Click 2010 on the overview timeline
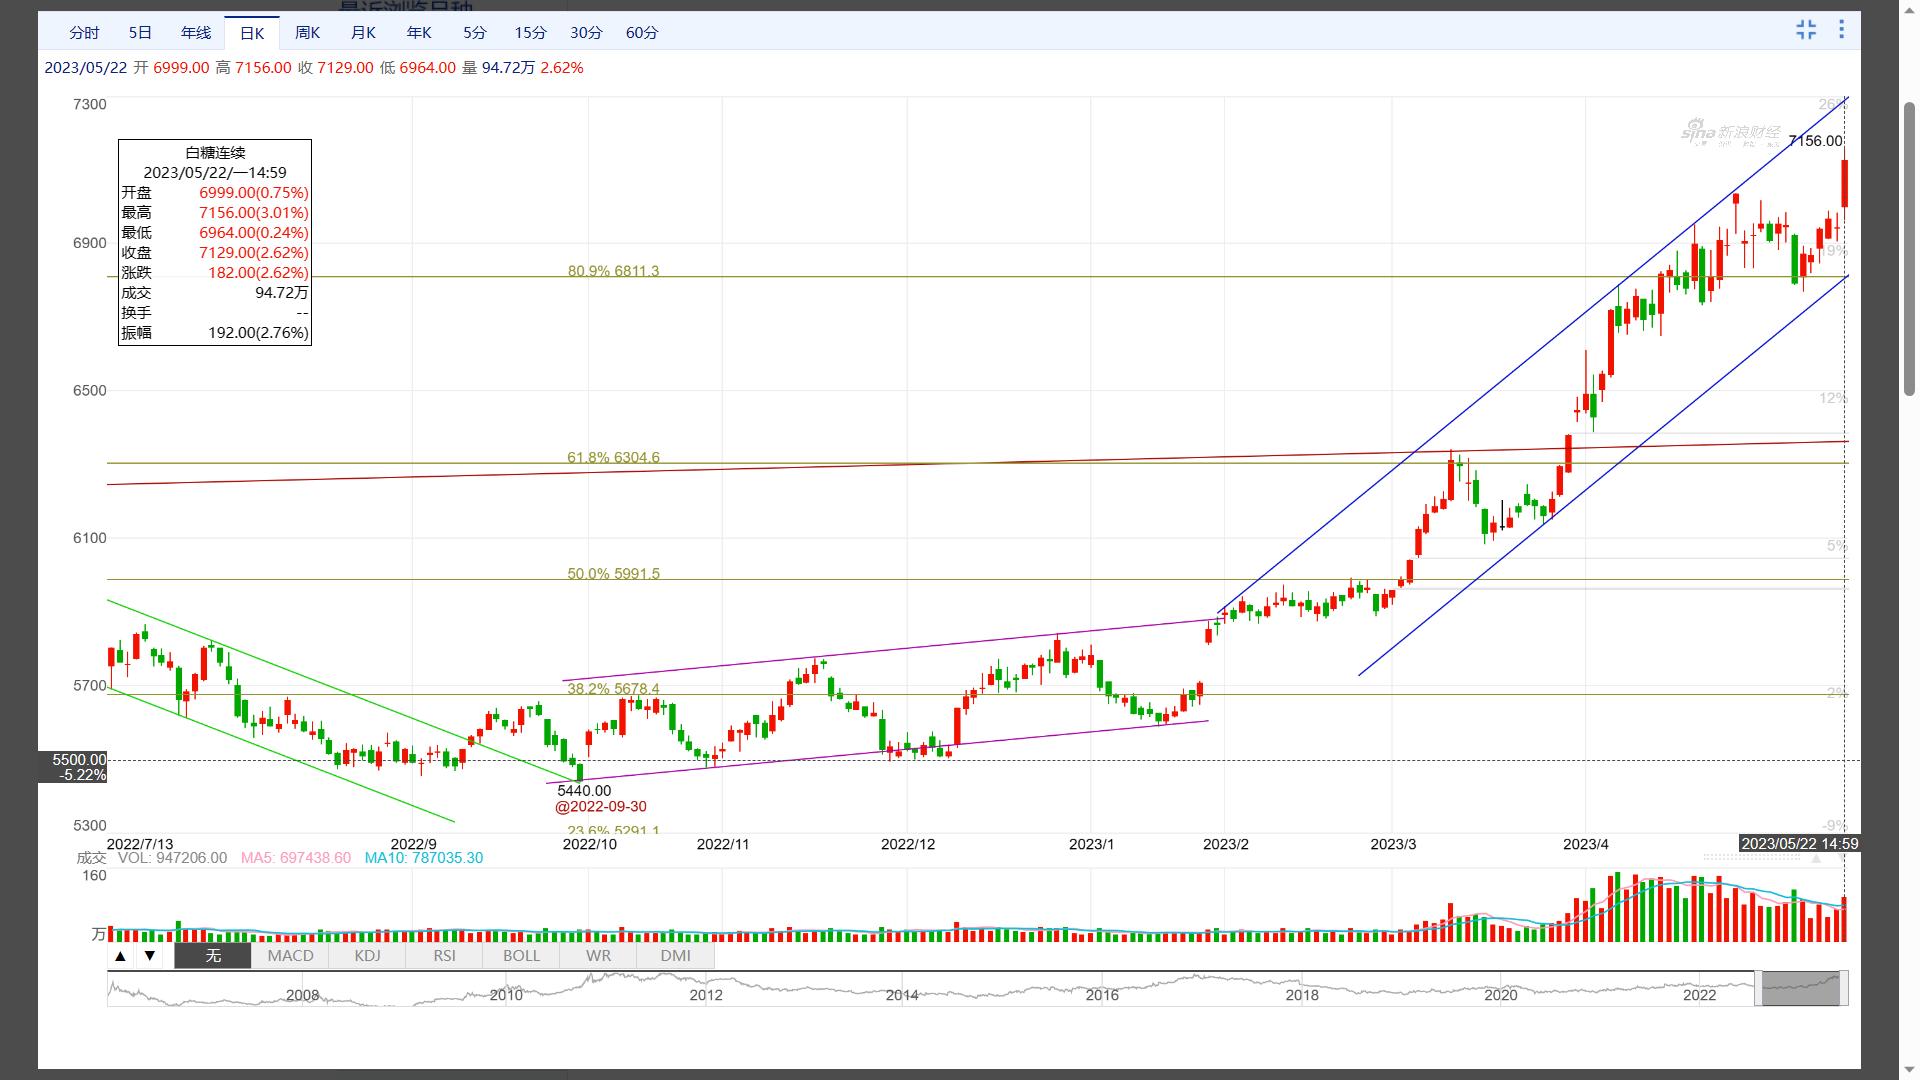The width and height of the screenshot is (1920, 1080). pos(506,995)
